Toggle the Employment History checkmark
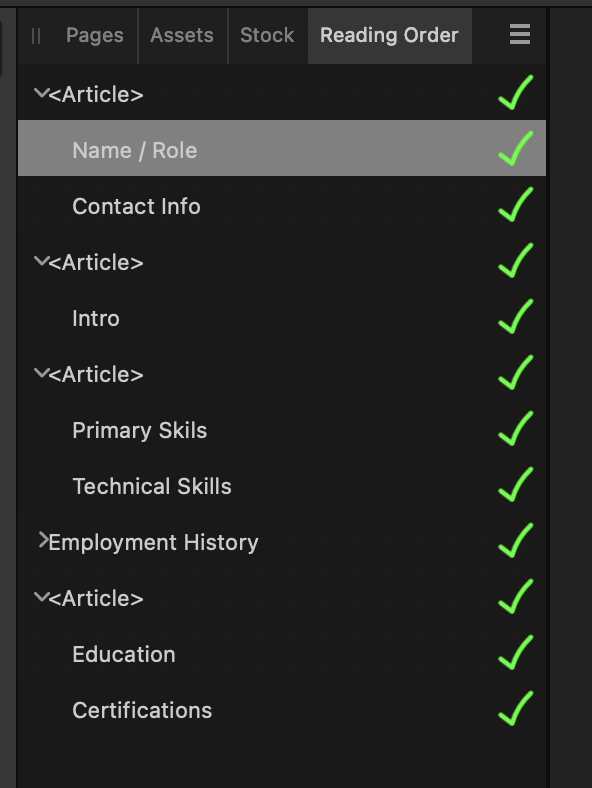 pyautogui.click(x=516, y=540)
